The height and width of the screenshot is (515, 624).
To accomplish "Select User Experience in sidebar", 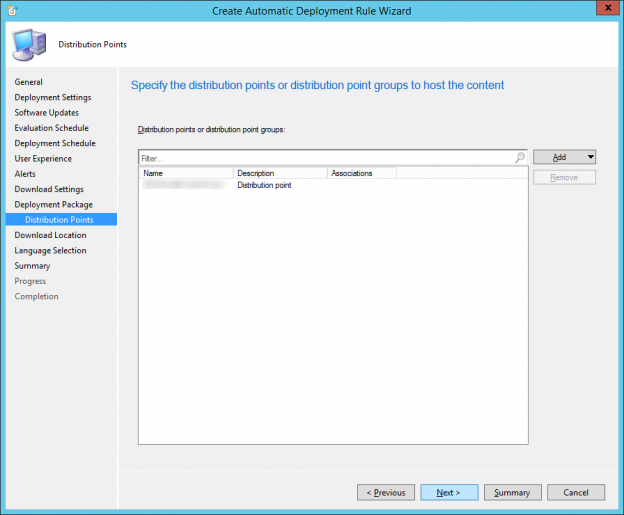I will [x=43, y=159].
